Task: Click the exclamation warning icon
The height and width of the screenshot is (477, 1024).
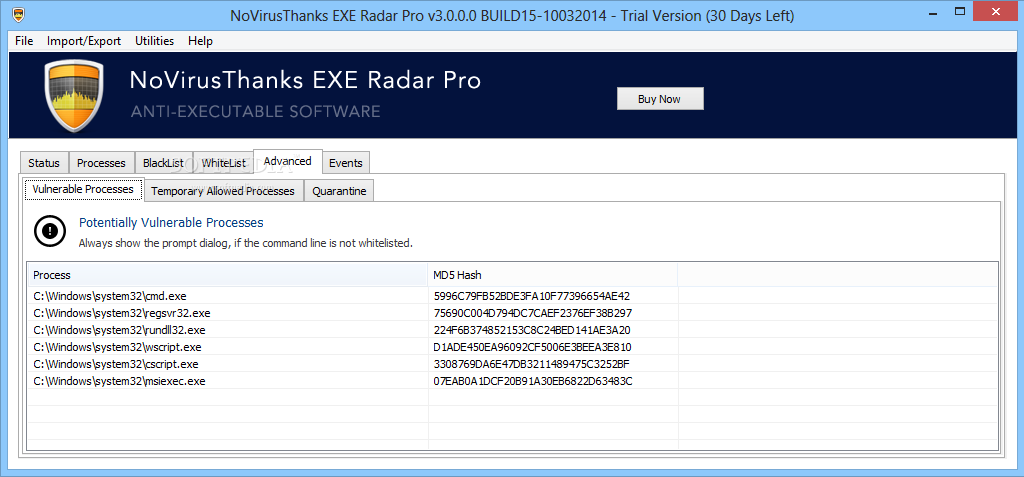Action: tap(50, 231)
